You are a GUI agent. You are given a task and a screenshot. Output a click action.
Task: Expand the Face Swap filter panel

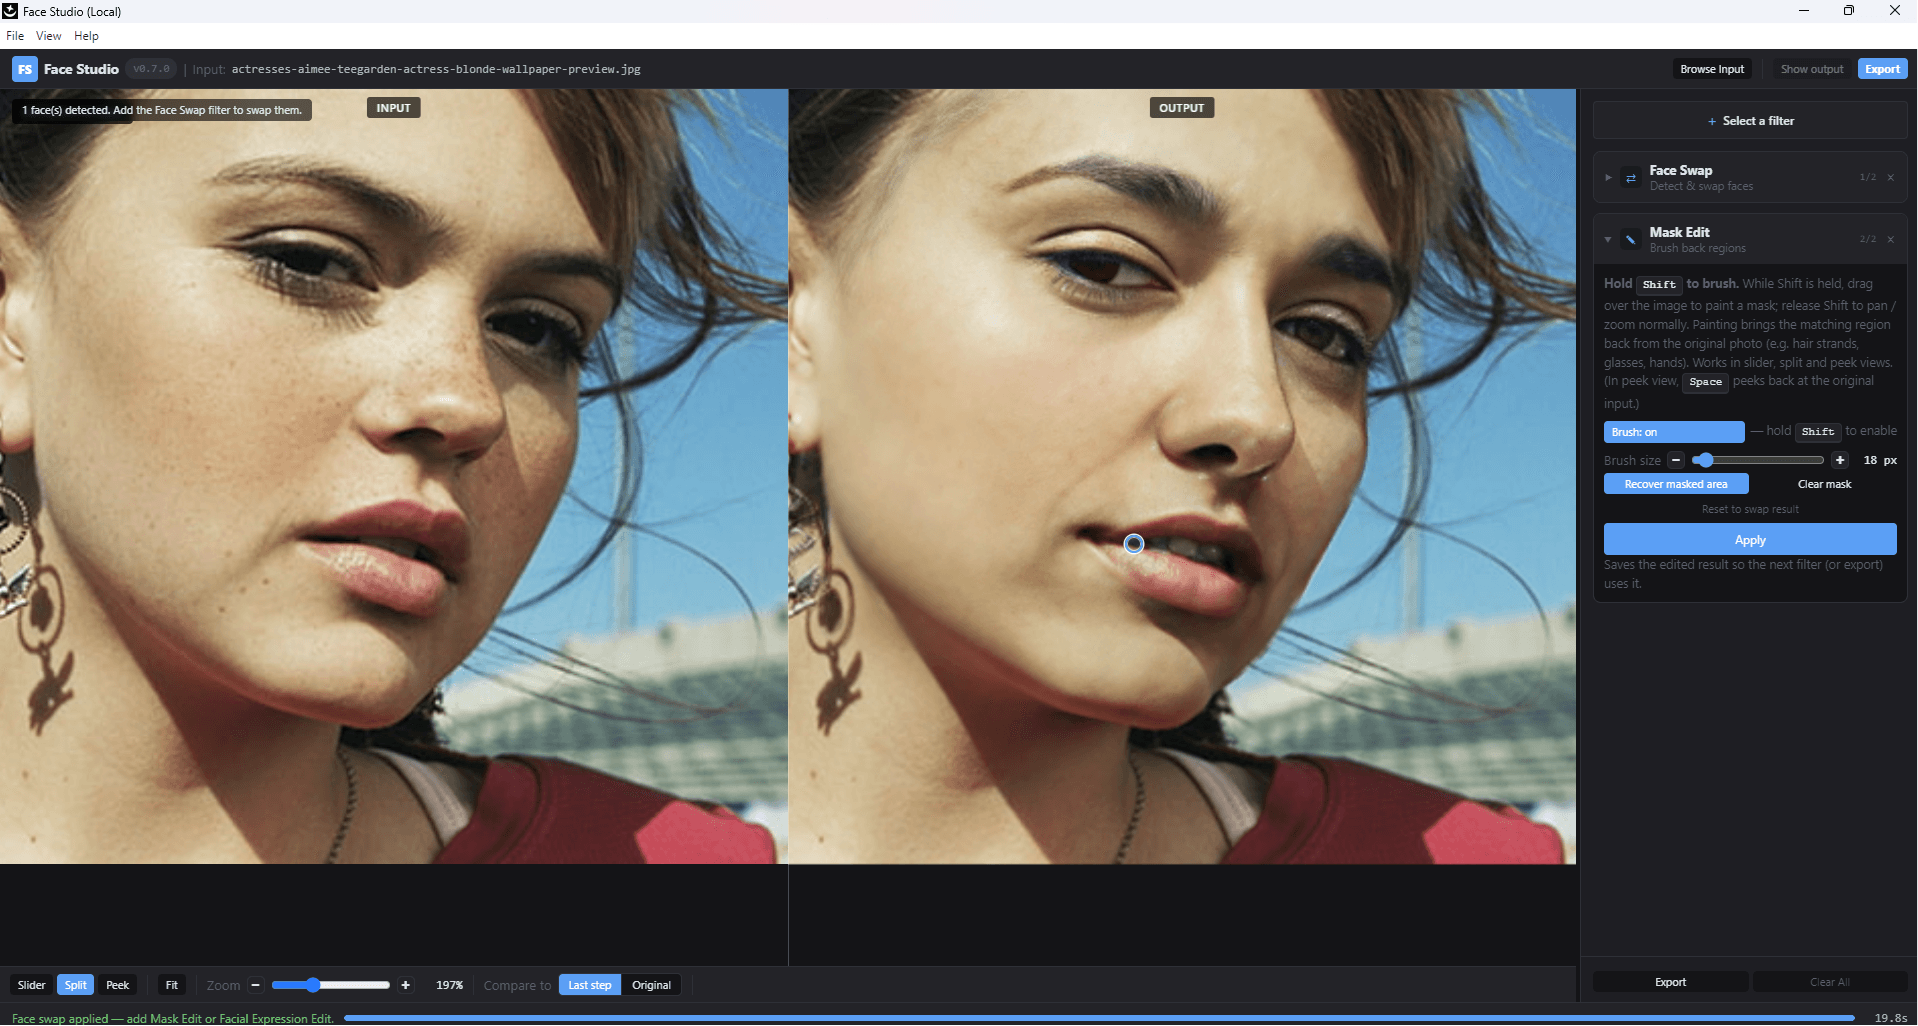pyautogui.click(x=1608, y=178)
